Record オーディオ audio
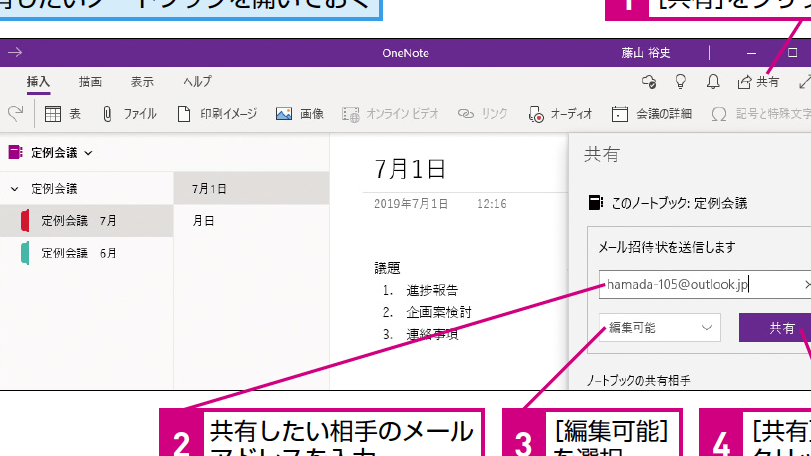Screen dimensions: 811x456 560,114
